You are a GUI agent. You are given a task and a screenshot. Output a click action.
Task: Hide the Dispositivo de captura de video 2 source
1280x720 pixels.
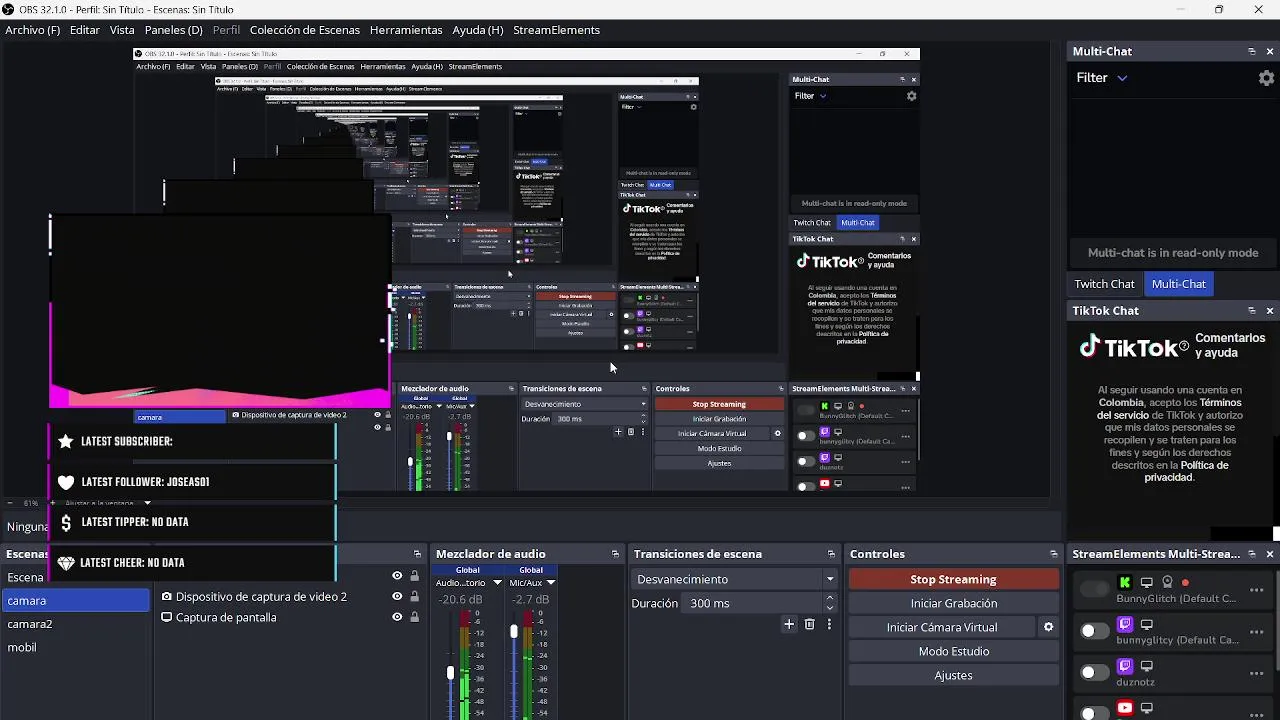(397, 597)
